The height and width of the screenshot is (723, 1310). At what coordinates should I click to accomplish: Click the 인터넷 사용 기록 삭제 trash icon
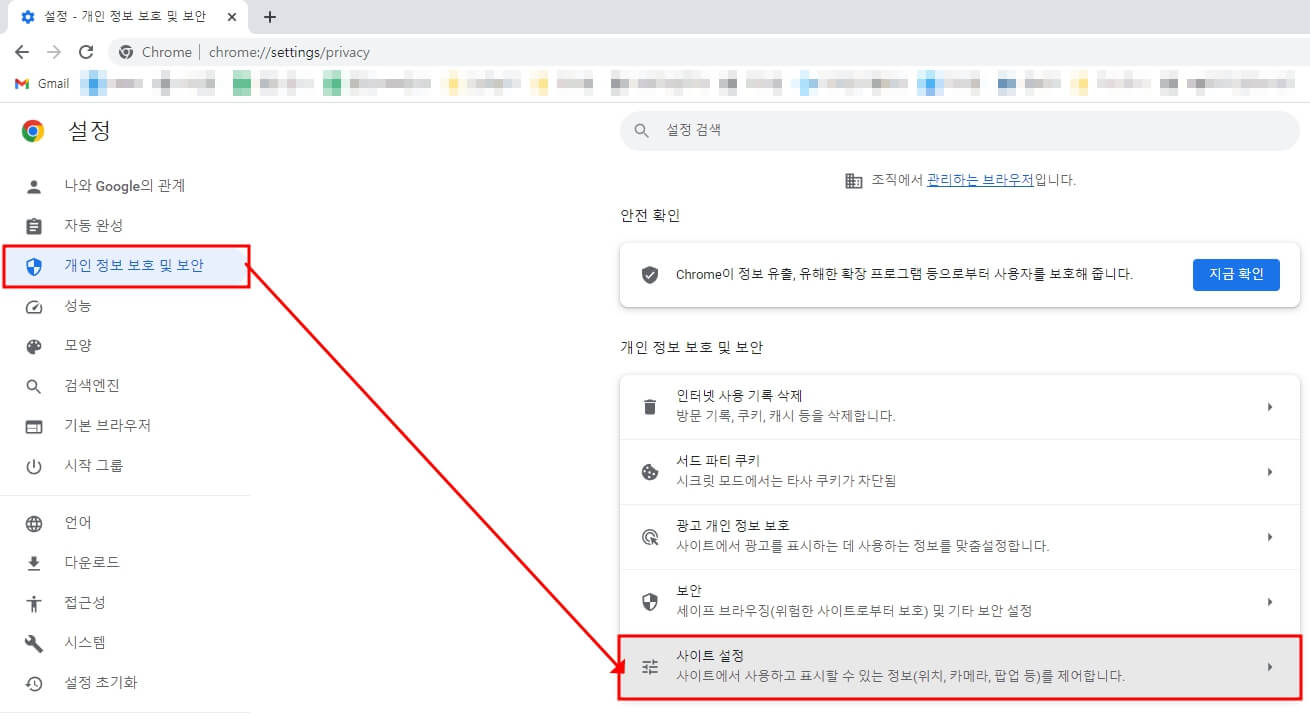pyautogui.click(x=650, y=406)
